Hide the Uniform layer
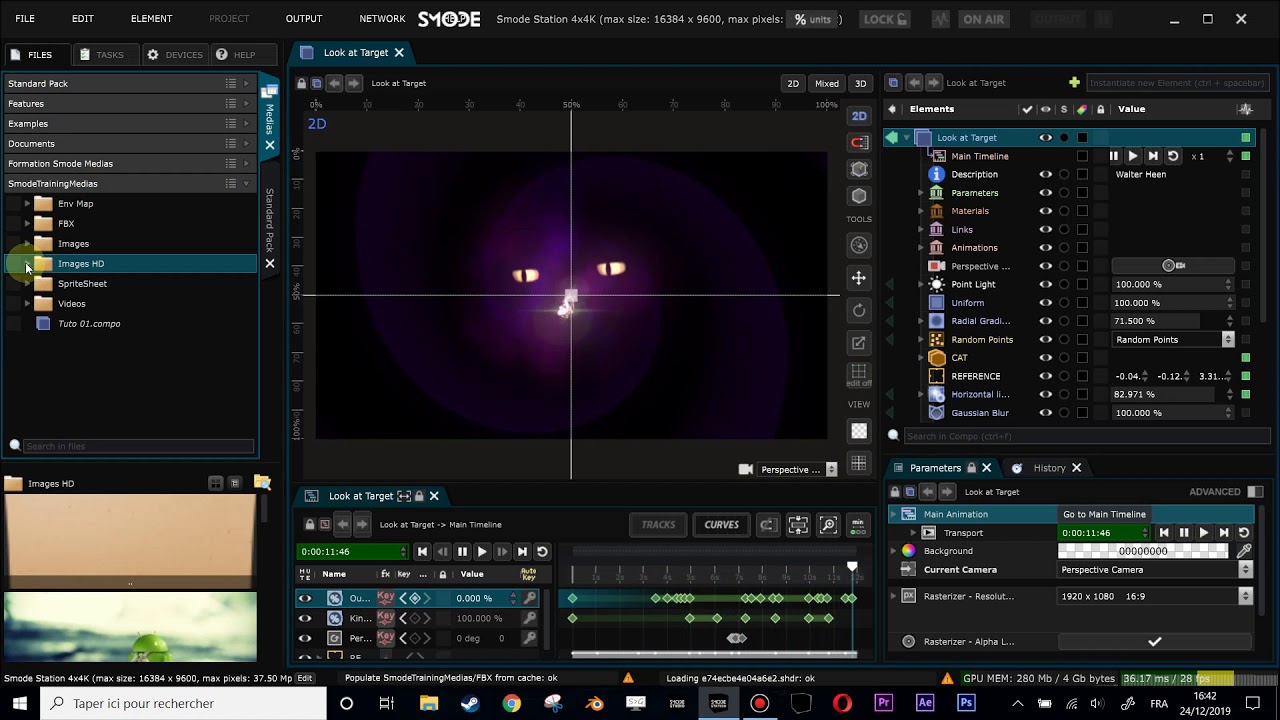 click(x=1045, y=302)
